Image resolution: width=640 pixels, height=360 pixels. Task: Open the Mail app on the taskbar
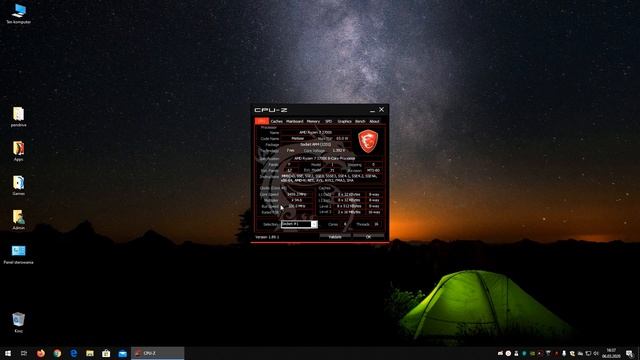(122, 353)
